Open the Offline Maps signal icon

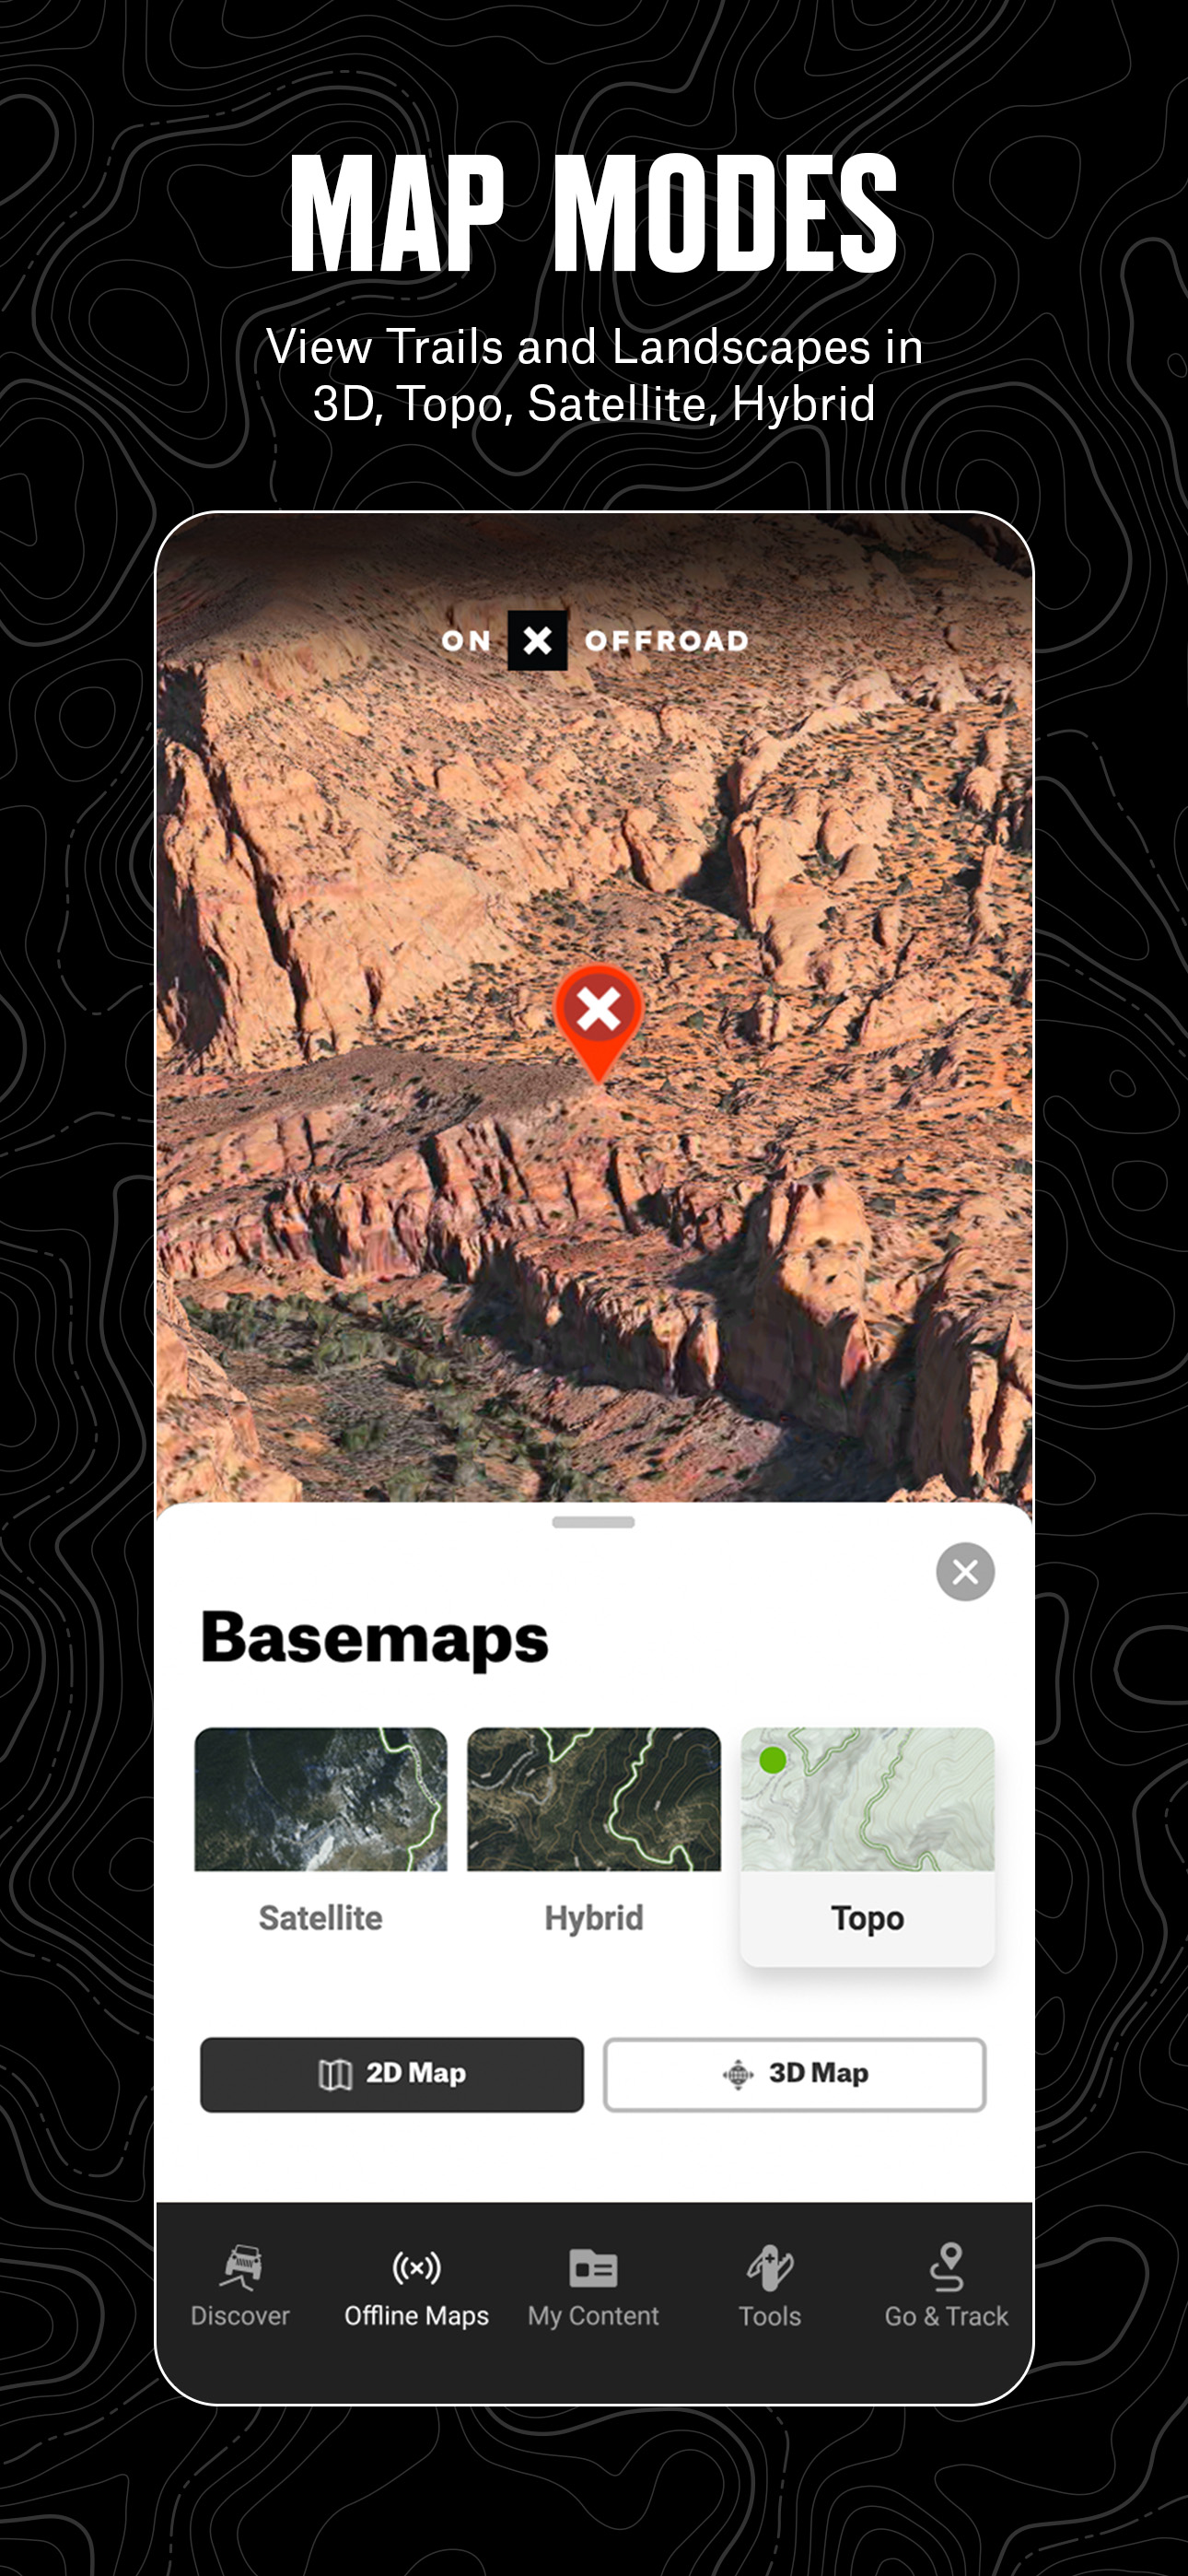click(416, 2267)
